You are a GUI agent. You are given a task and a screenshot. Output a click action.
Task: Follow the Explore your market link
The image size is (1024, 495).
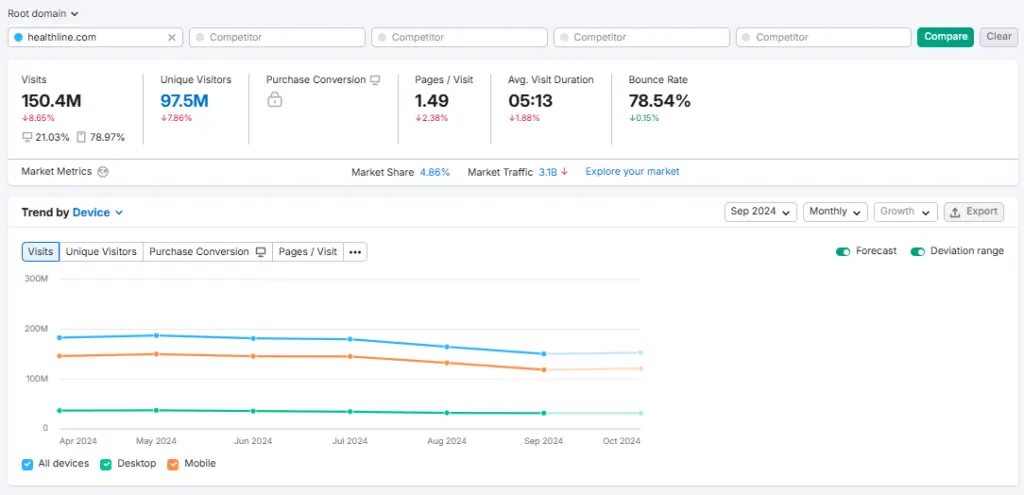(632, 172)
